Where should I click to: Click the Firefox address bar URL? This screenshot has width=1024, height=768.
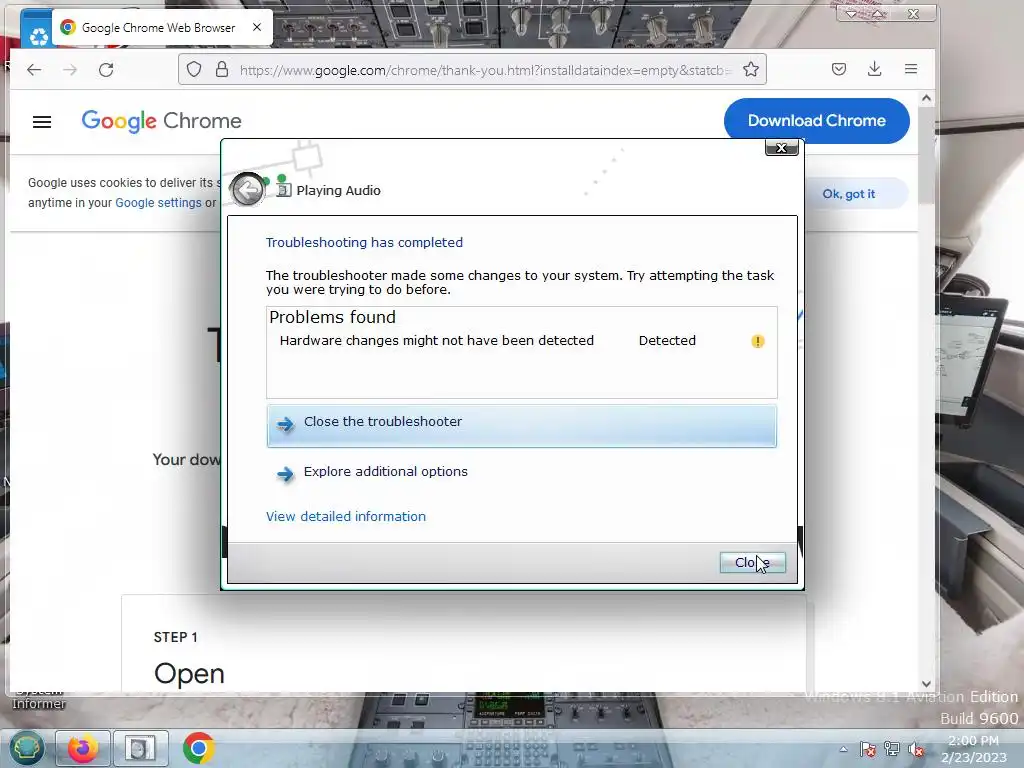[485, 70]
